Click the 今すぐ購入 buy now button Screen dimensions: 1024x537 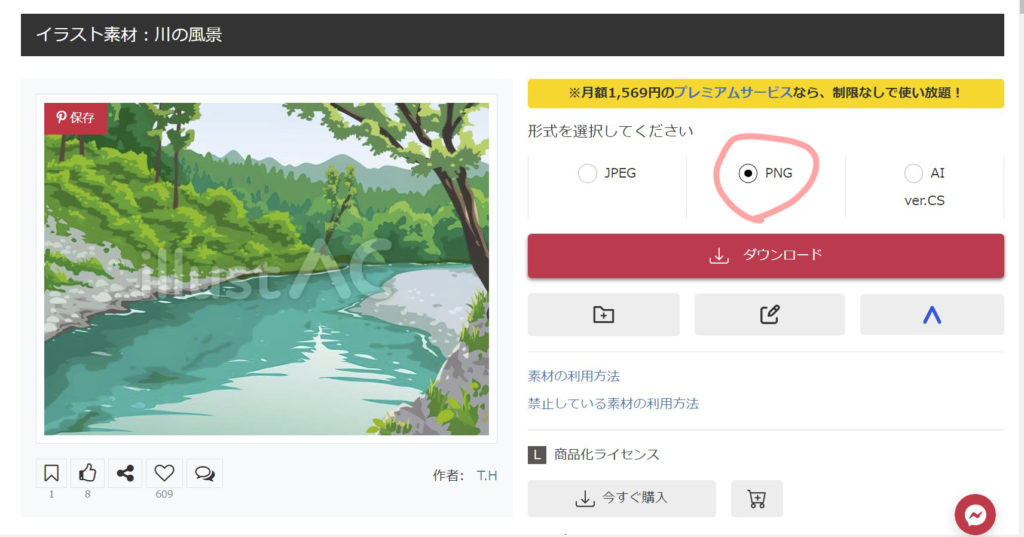[621, 498]
